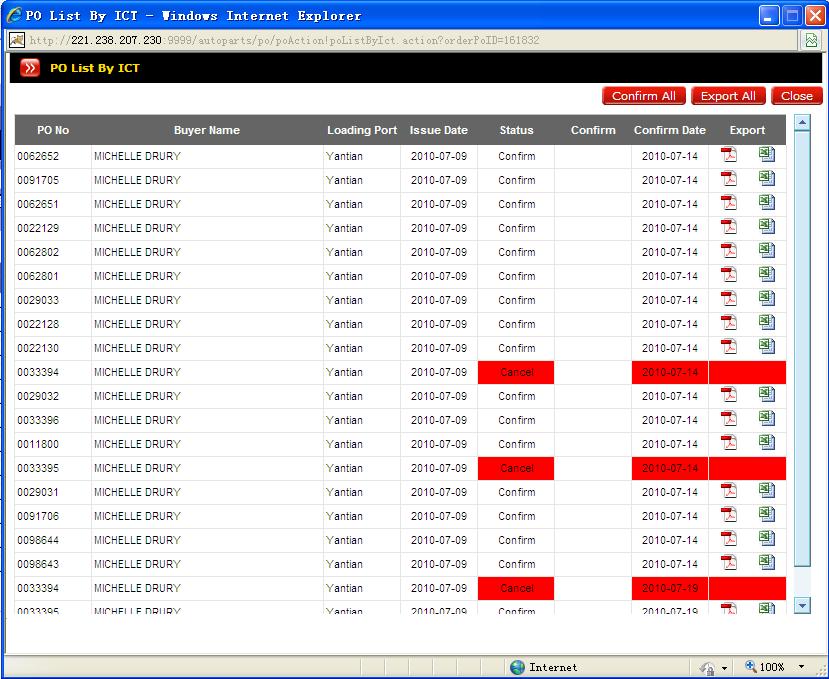Click PDF icon for PO 0022129
This screenshot has height=679, width=829.
pyautogui.click(x=729, y=226)
